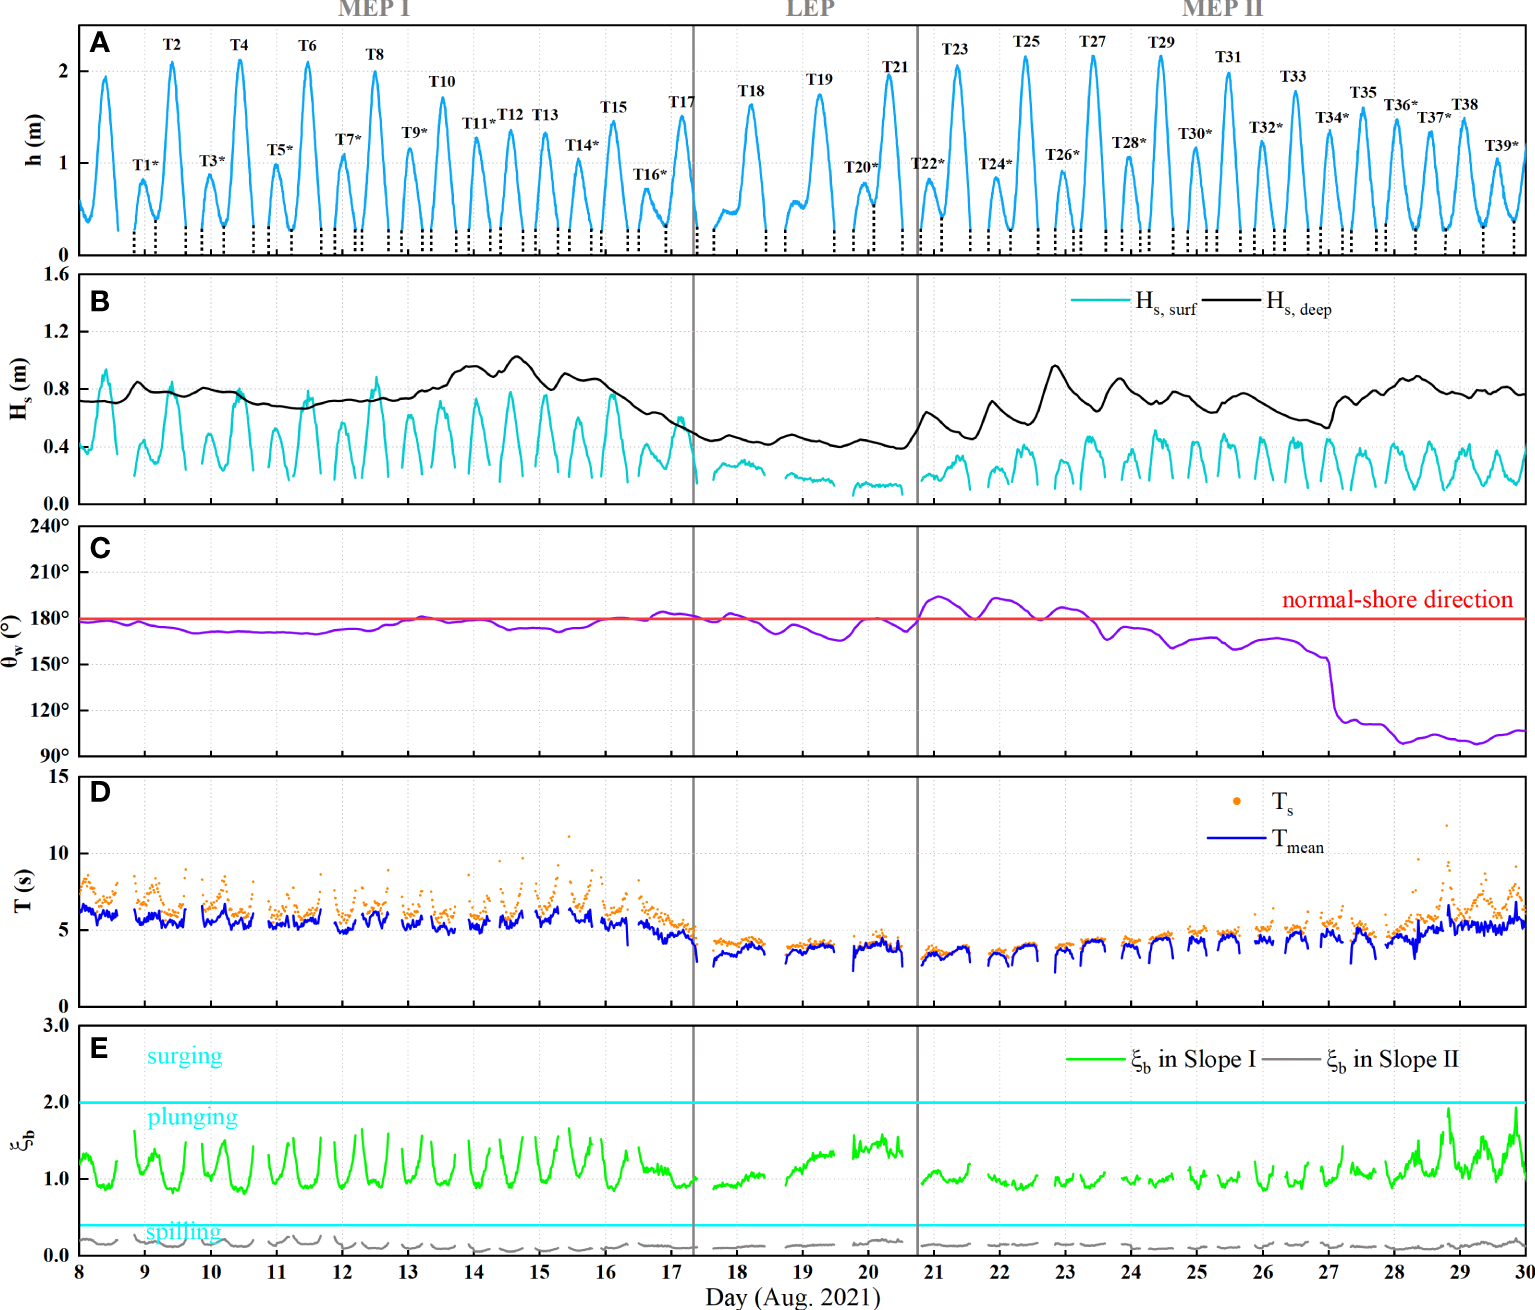Click the T16* tide label

[650, 175]
